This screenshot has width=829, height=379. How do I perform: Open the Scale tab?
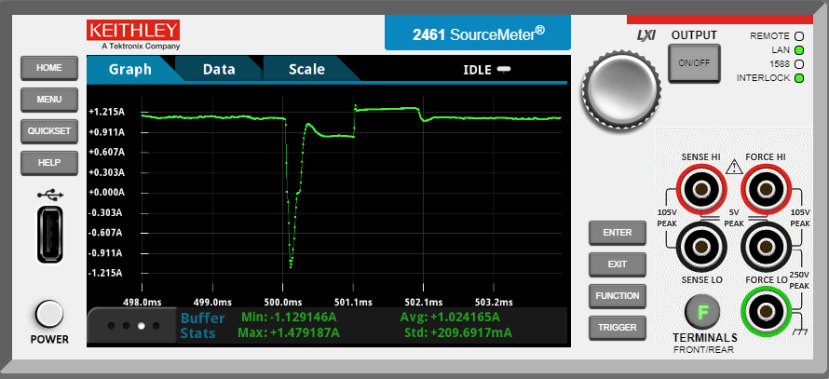coord(307,69)
